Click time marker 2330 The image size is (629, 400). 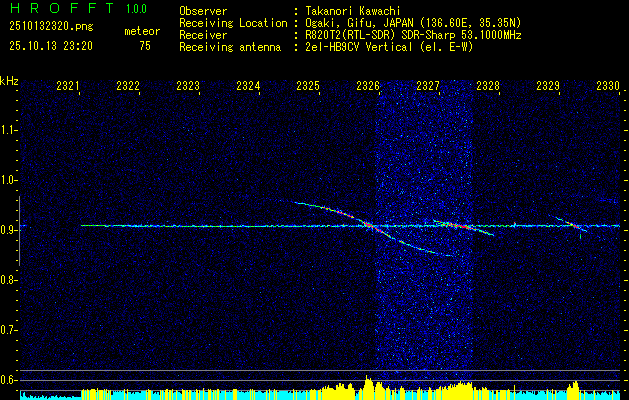tap(608, 86)
